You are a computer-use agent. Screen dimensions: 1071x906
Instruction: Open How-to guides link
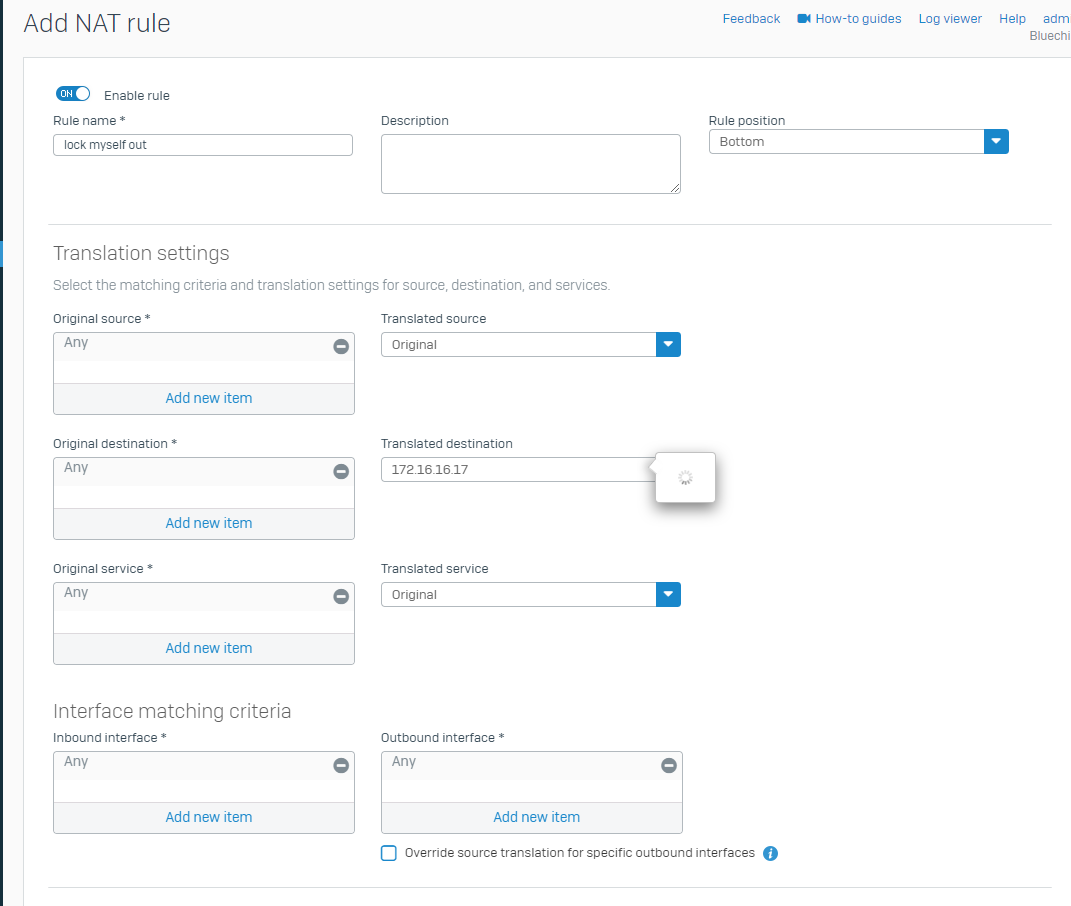(x=858, y=18)
